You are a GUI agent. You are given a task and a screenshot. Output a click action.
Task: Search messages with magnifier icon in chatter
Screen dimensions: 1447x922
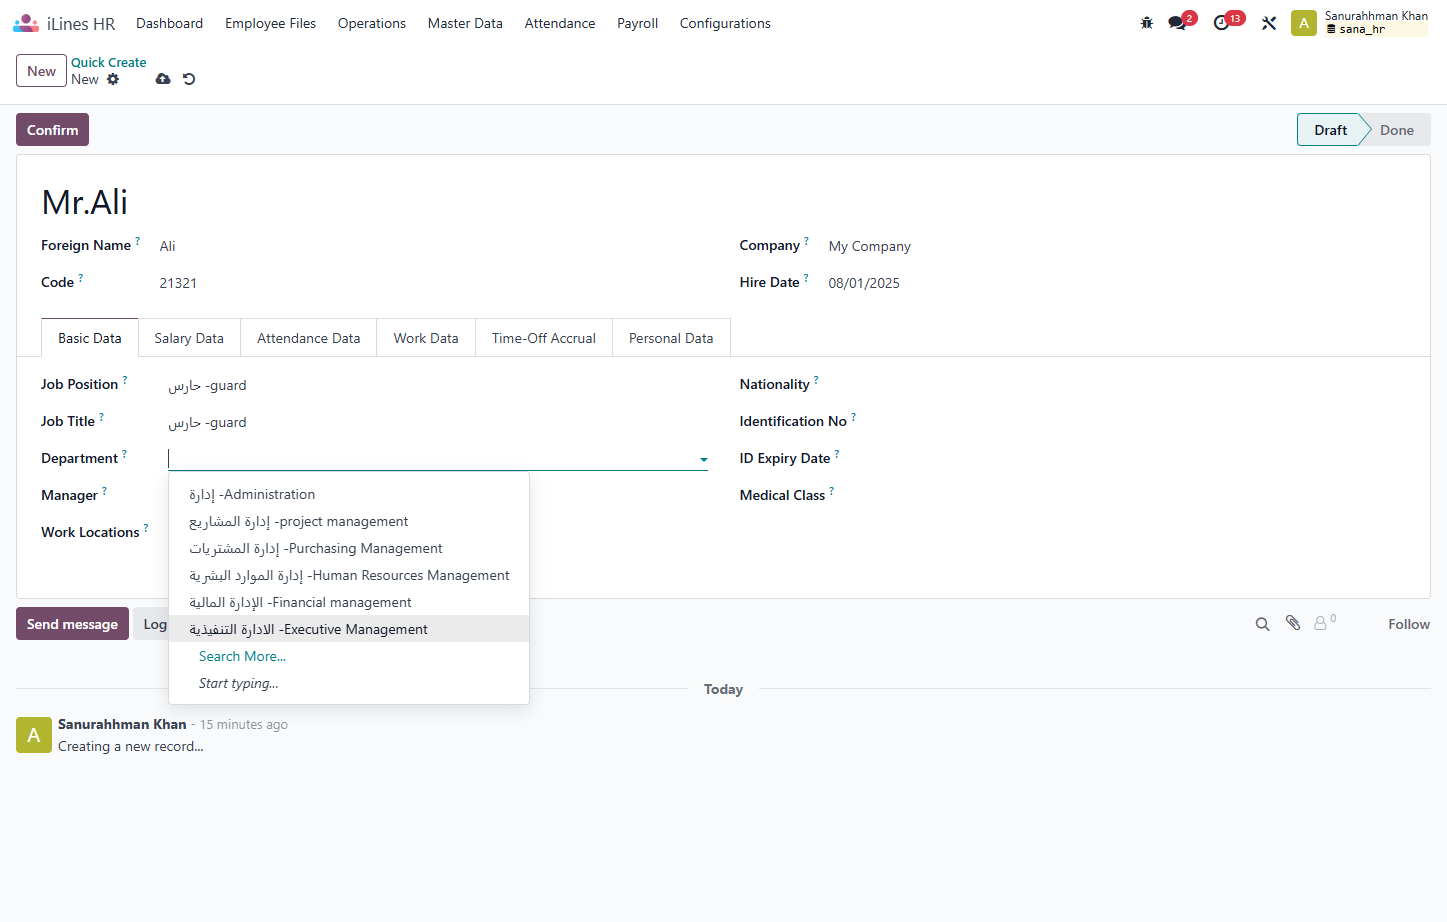[1263, 624]
